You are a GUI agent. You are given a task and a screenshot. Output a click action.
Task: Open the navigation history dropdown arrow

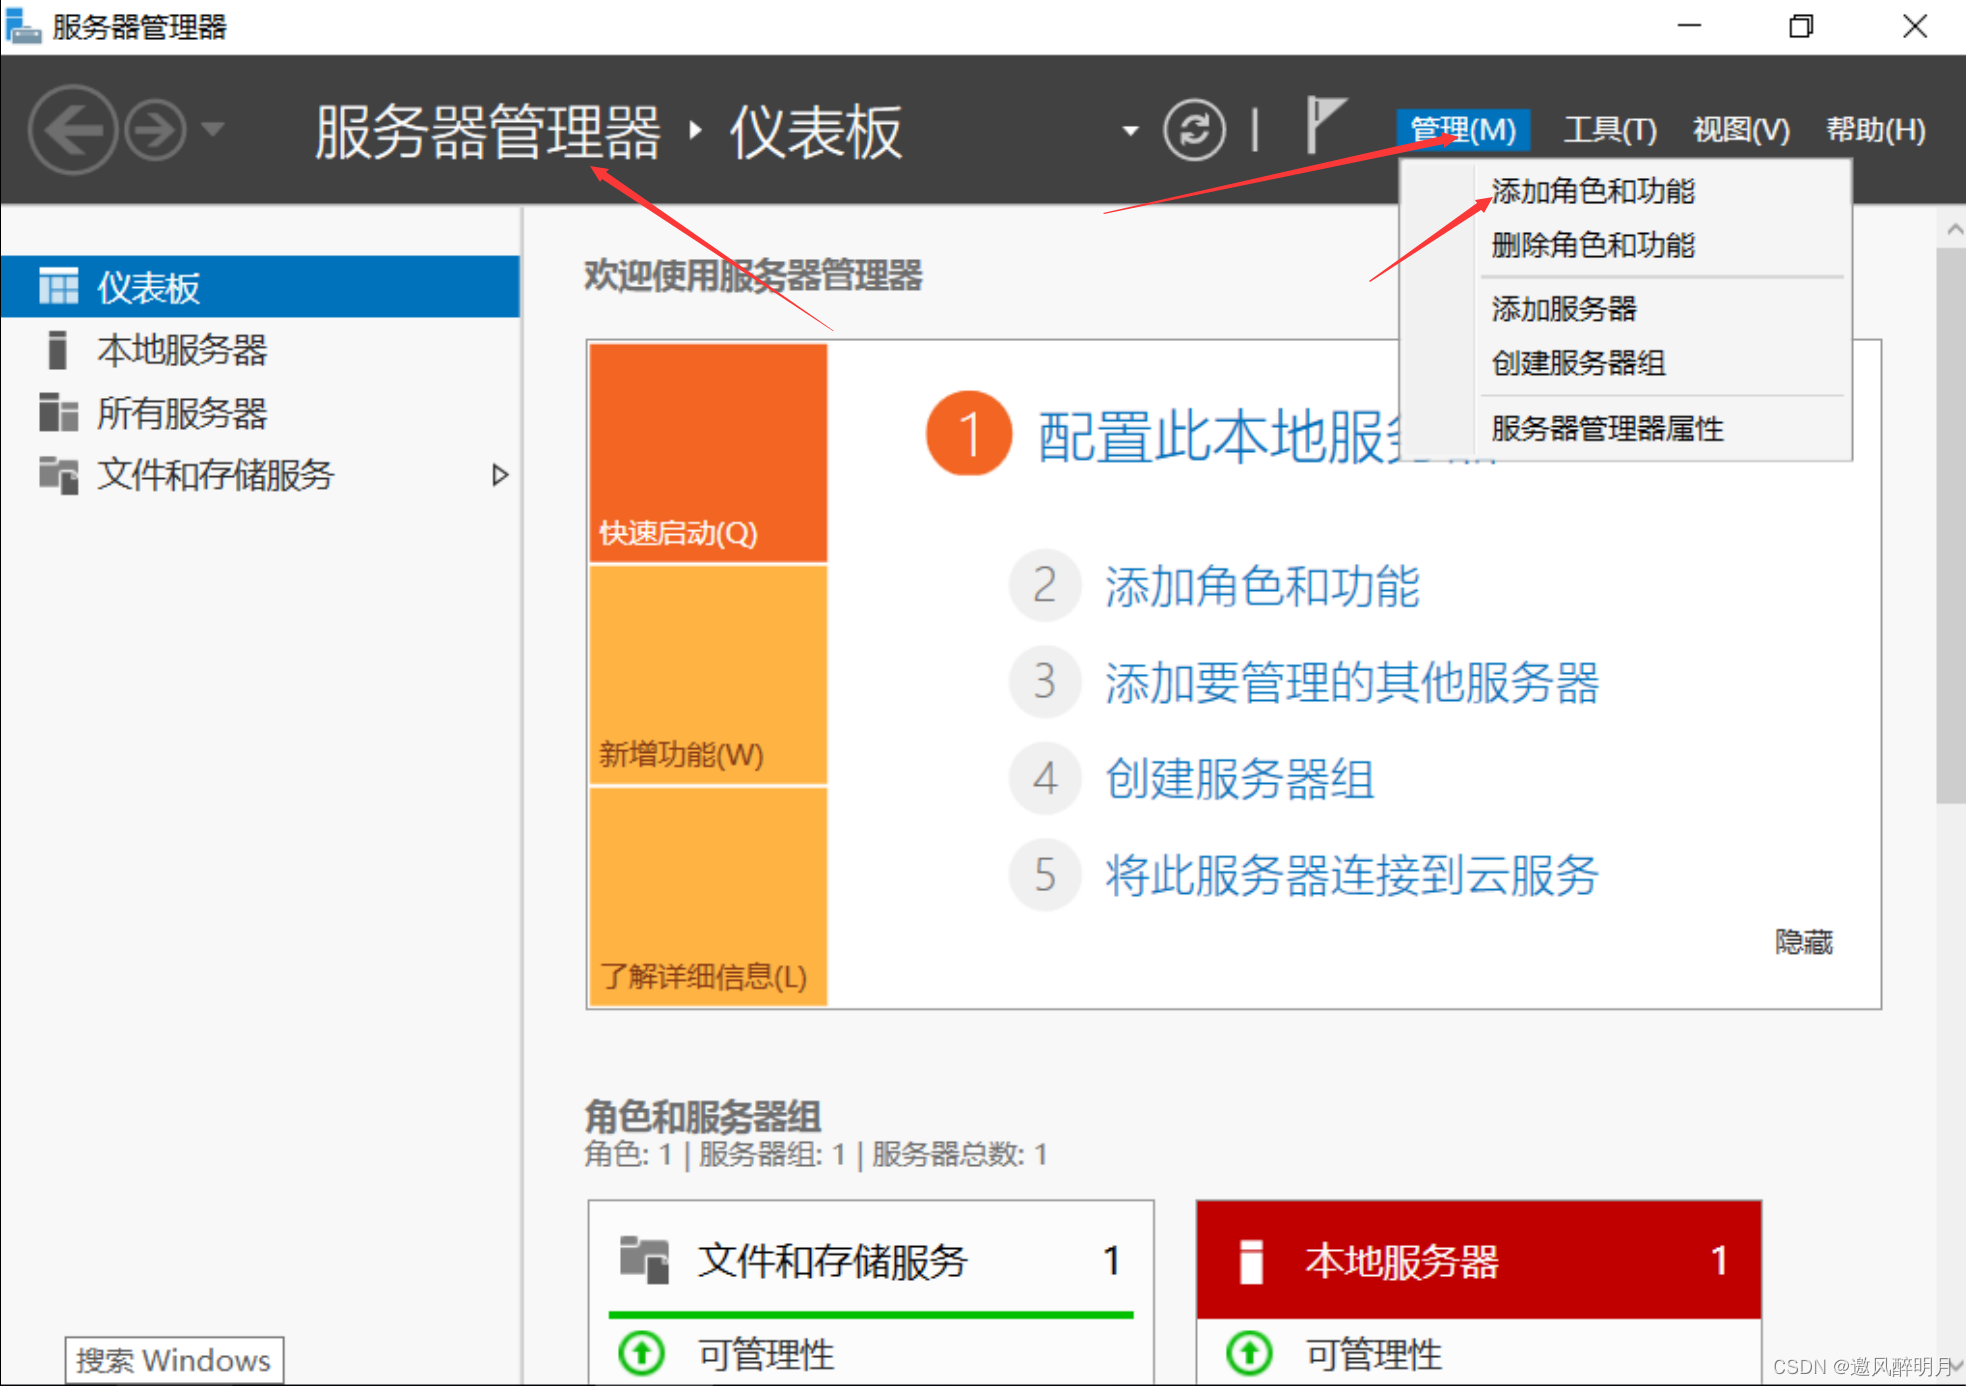tap(212, 129)
